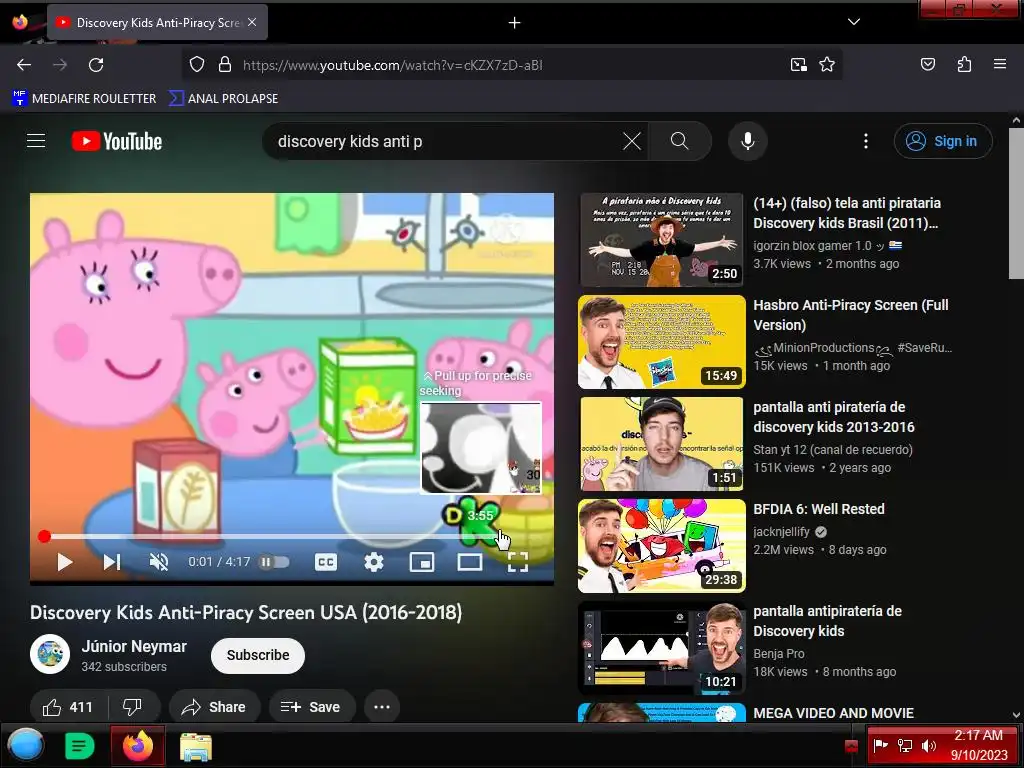This screenshot has width=1024, height=768.
Task: Open Júnior Neymar channel avatar
Action: (x=50, y=654)
